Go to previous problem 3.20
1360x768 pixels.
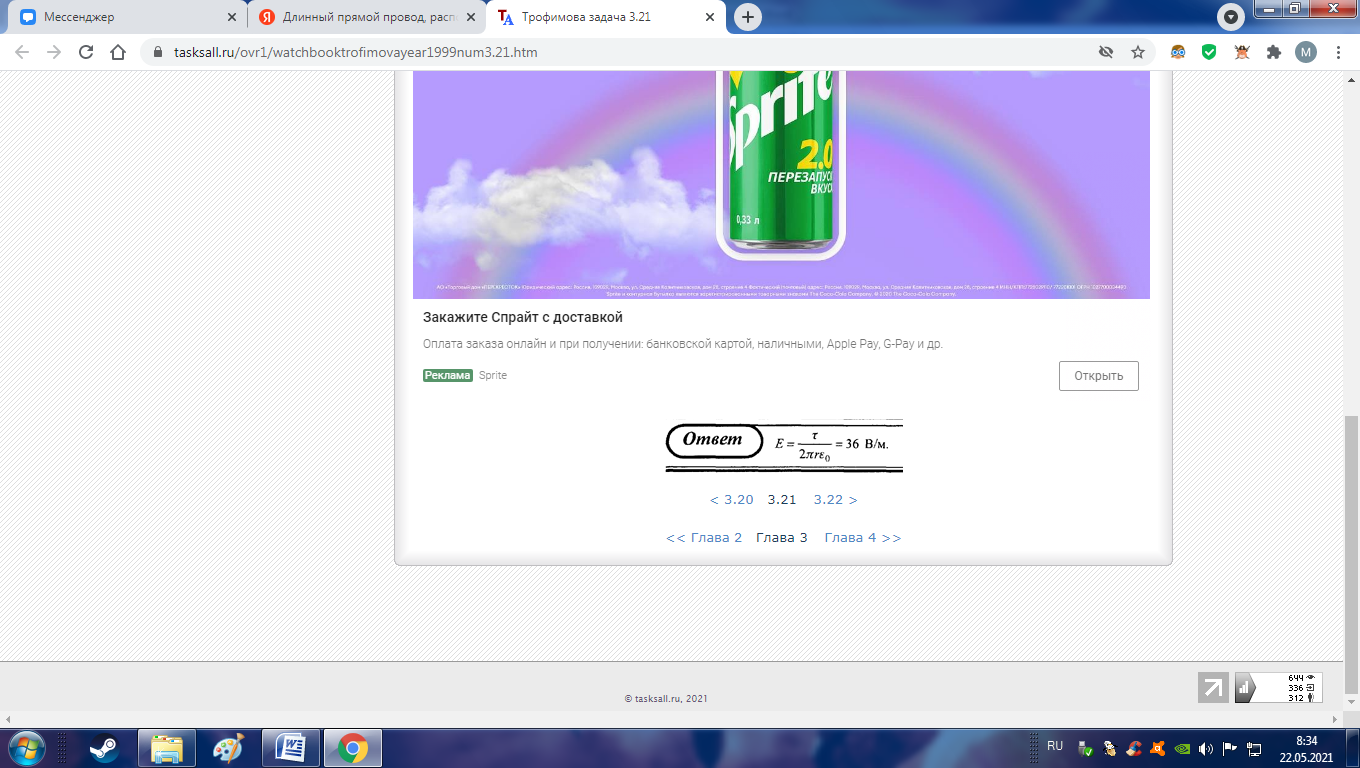(x=731, y=499)
